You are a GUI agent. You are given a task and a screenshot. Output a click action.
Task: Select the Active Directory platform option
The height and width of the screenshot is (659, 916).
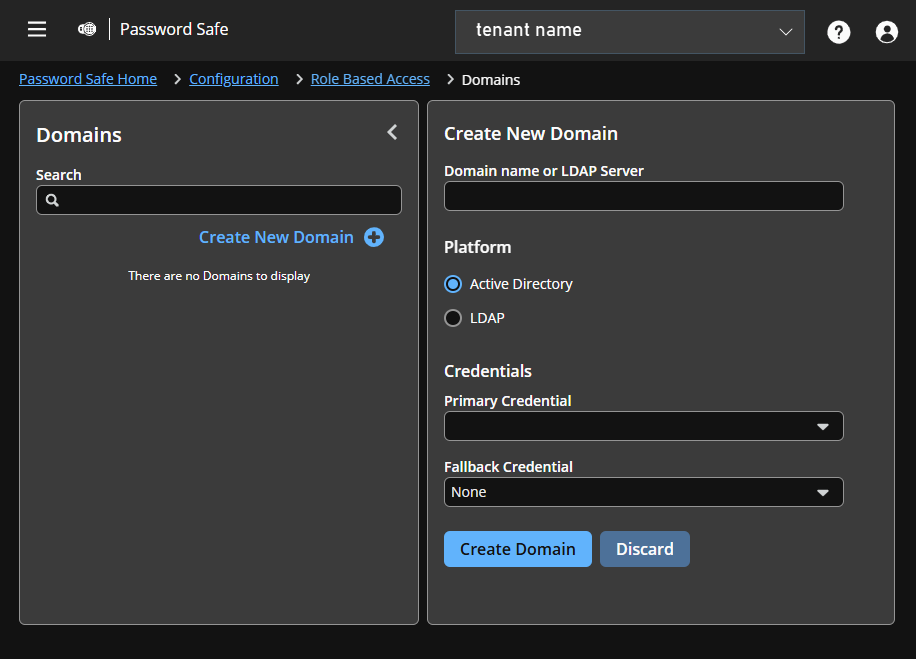click(453, 284)
